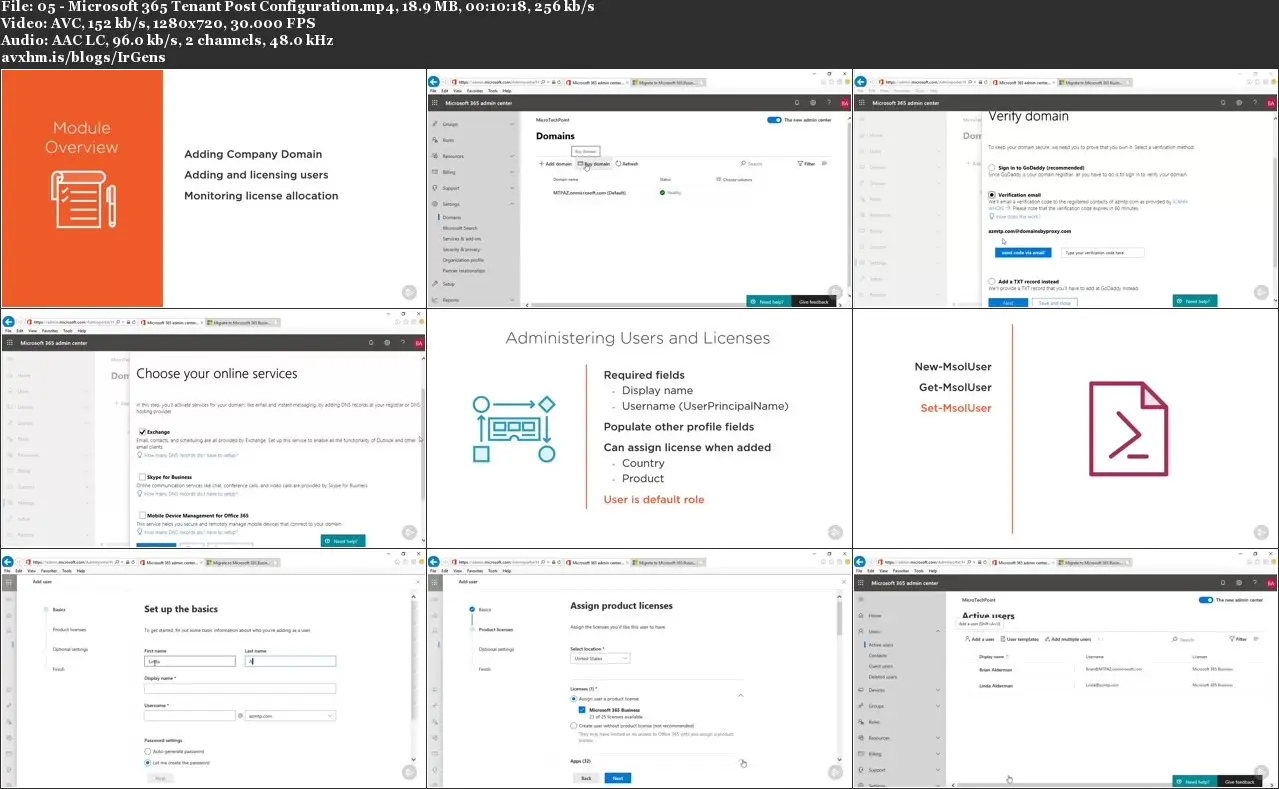
Task: Check the Skype for Business checkbox
Action: click(143, 478)
